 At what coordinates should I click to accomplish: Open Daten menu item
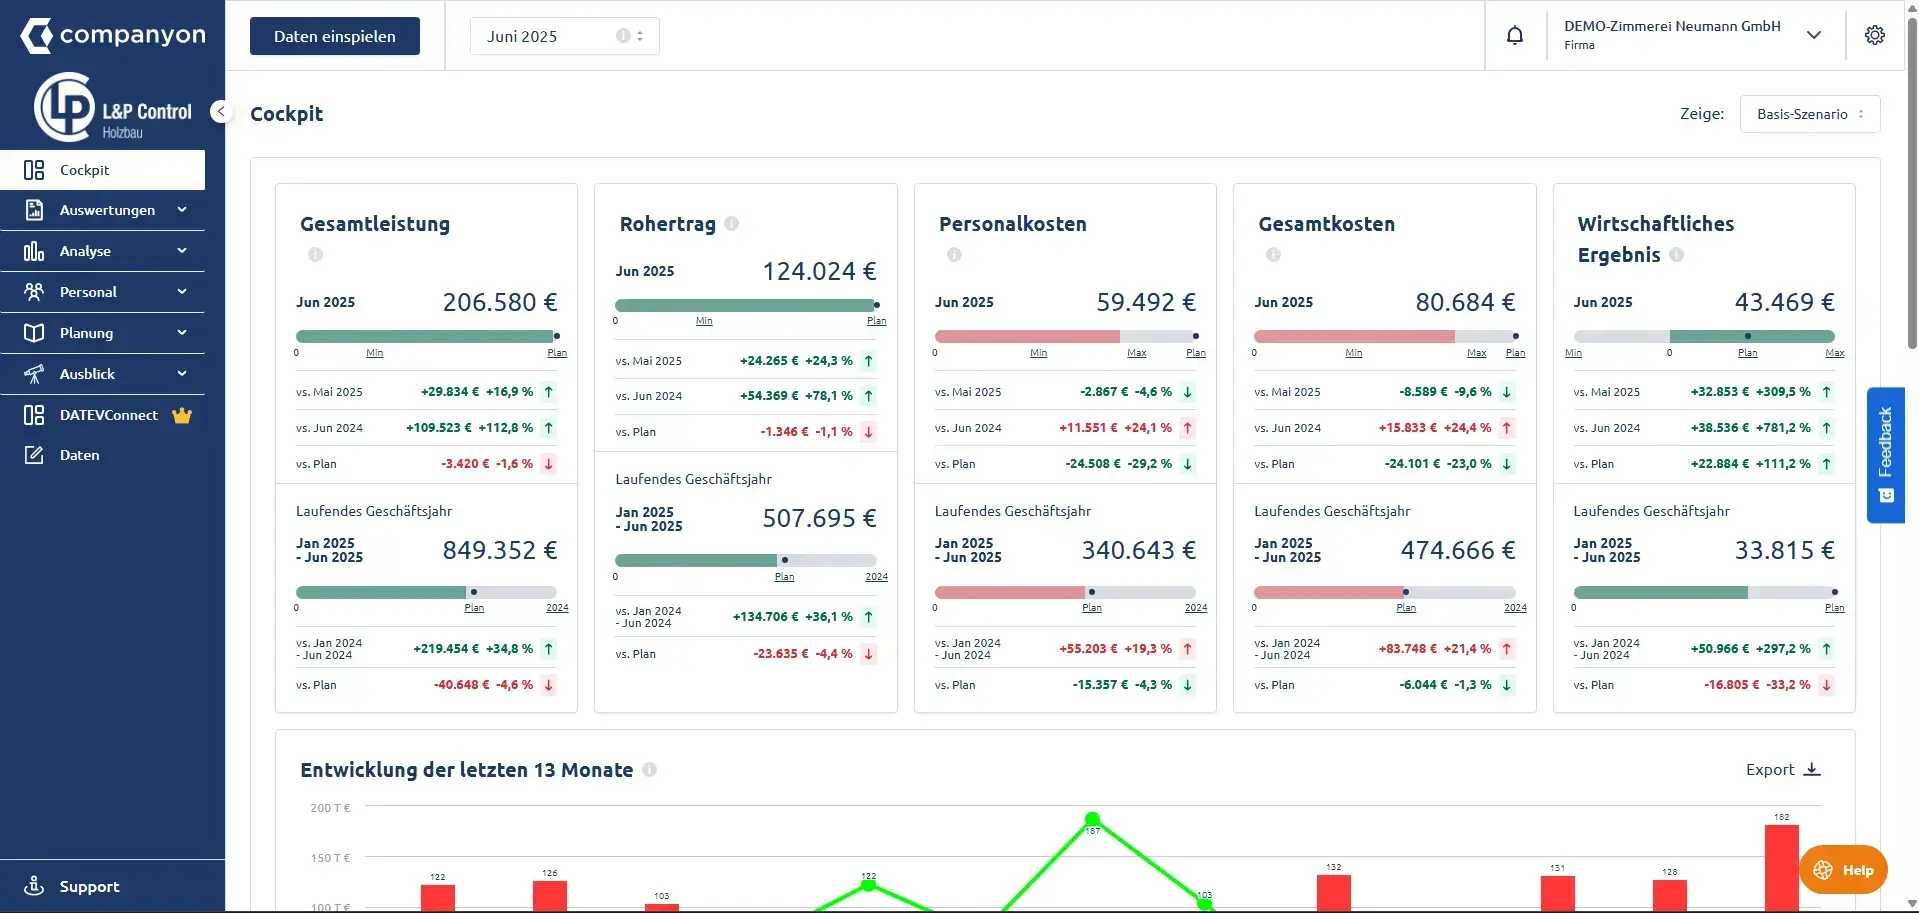[x=102, y=455]
